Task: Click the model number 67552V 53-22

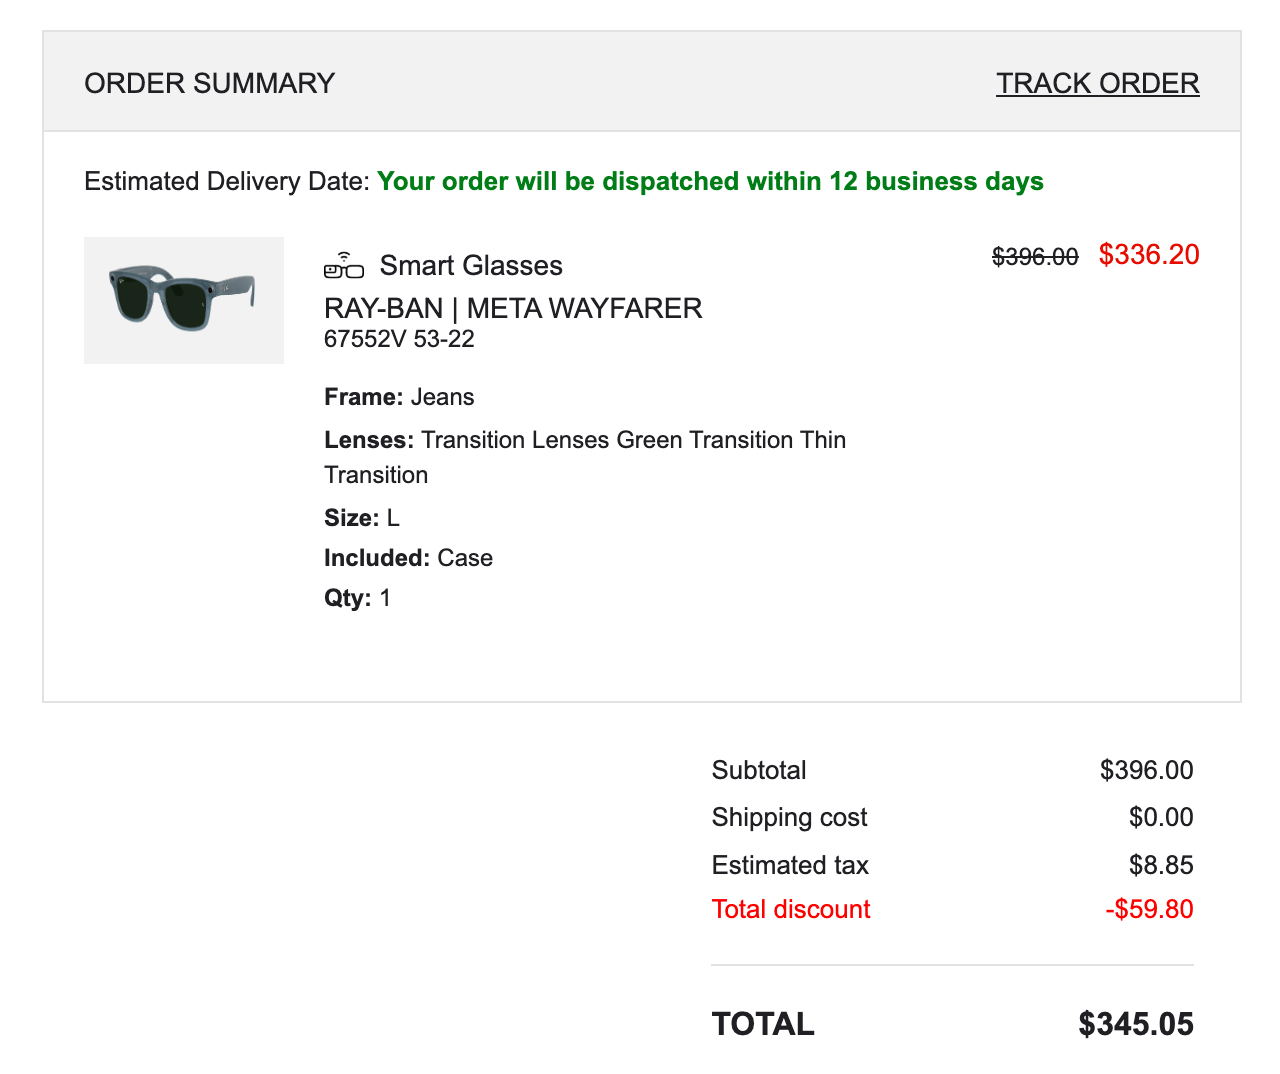Action: point(399,339)
